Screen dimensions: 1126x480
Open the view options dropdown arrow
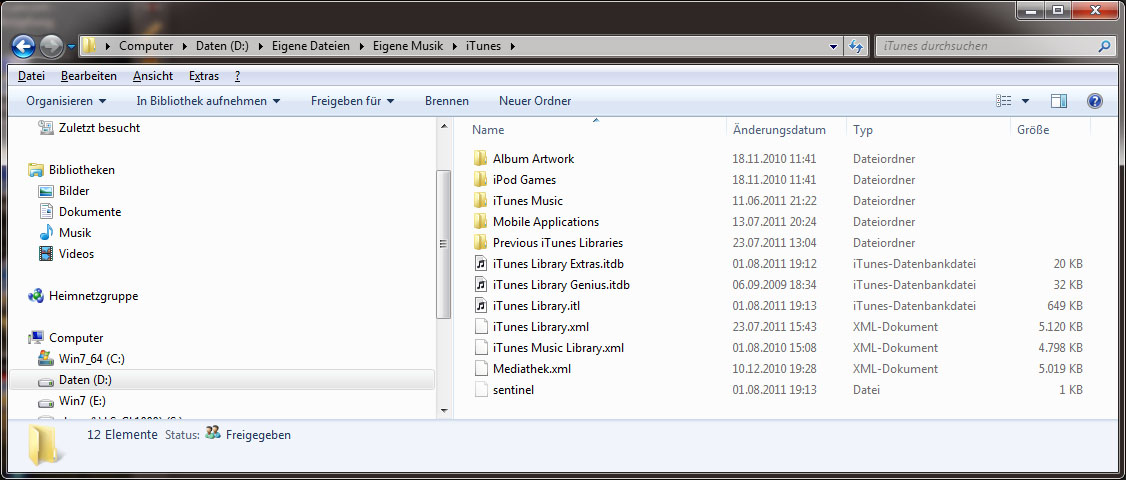click(x=1025, y=101)
